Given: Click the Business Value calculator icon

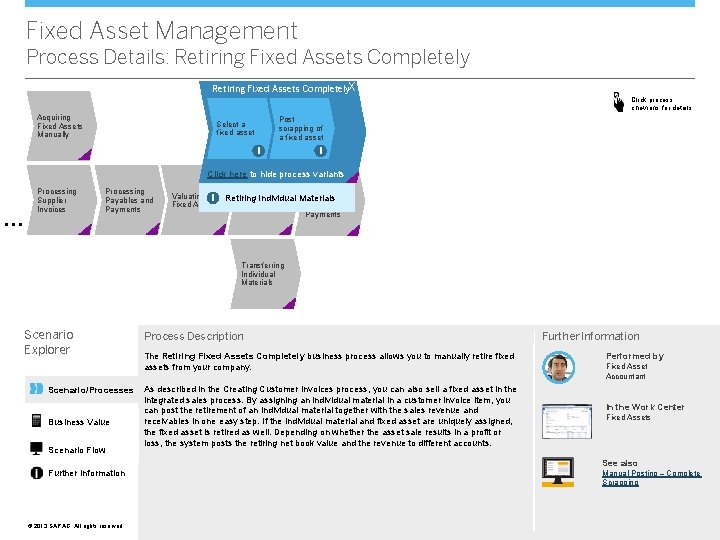Looking at the screenshot, I should [36, 421].
